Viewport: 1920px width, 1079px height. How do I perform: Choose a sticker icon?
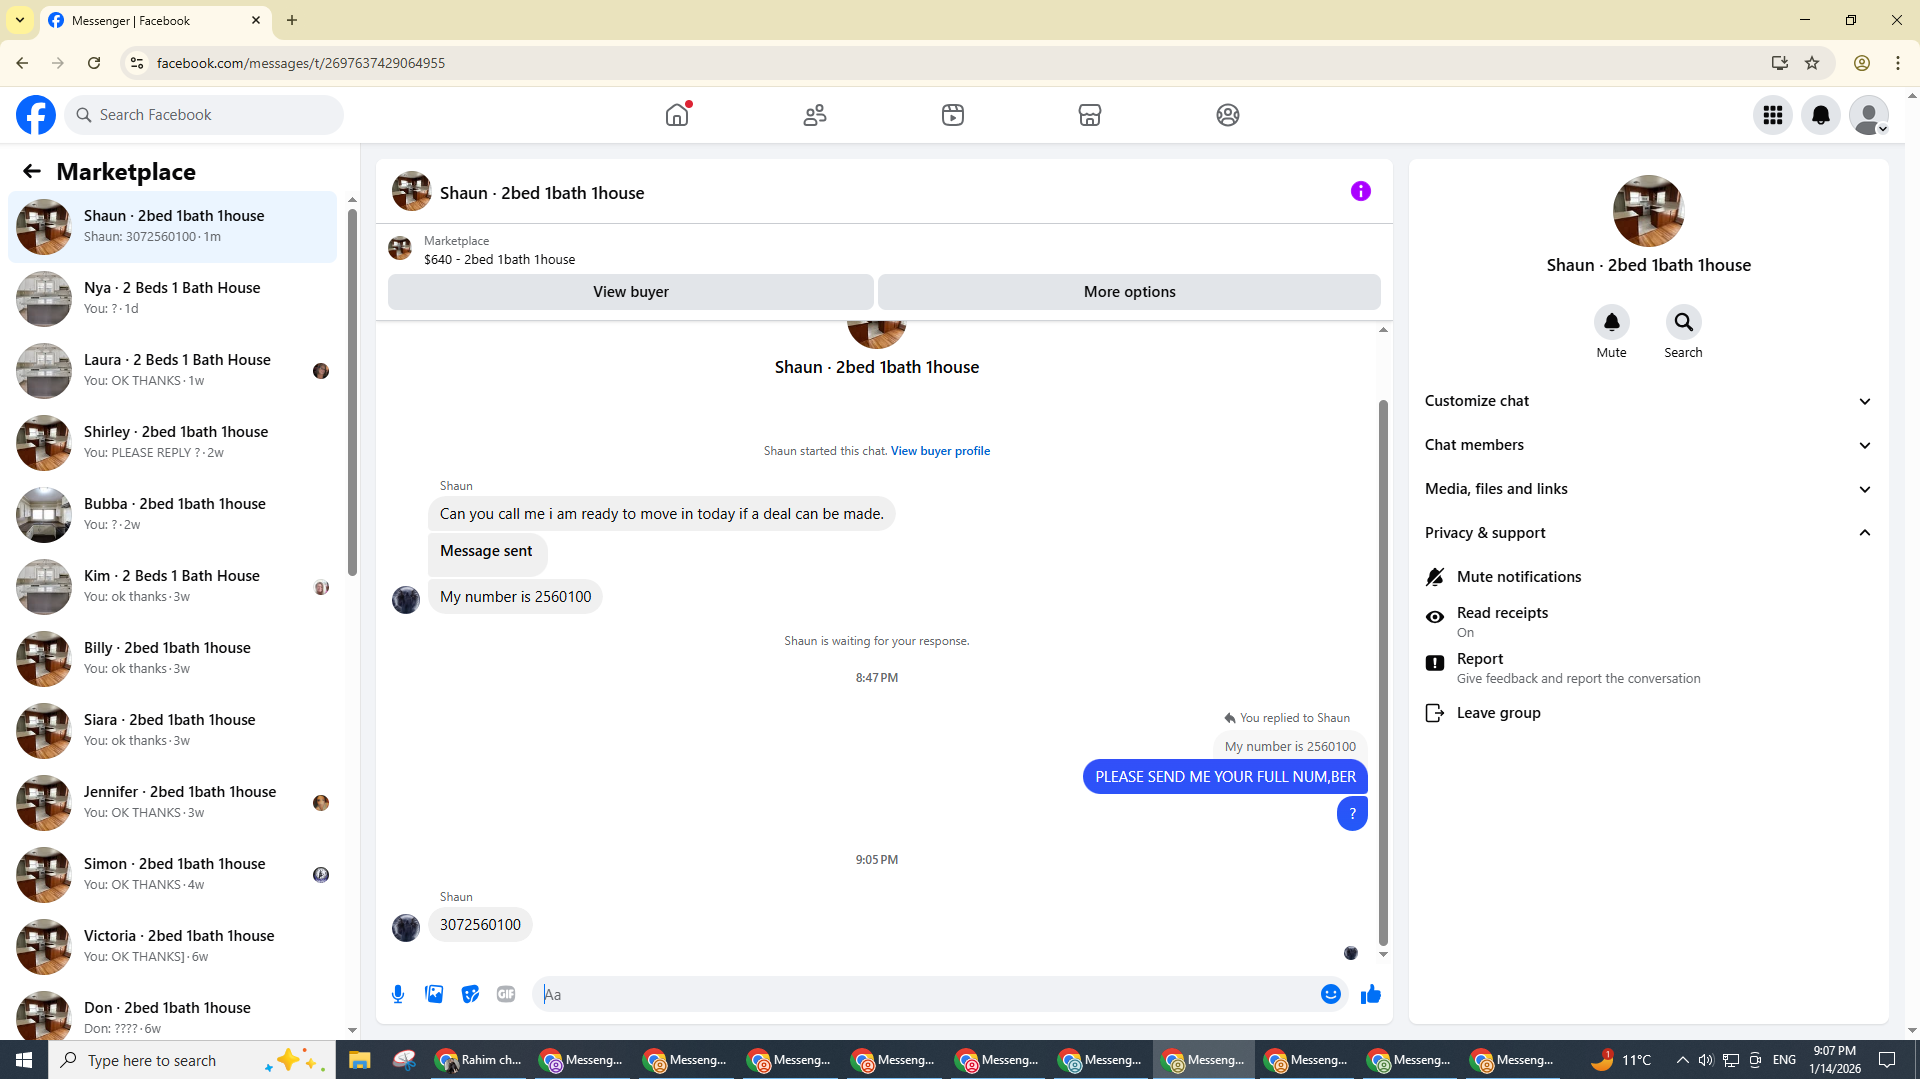coord(470,994)
